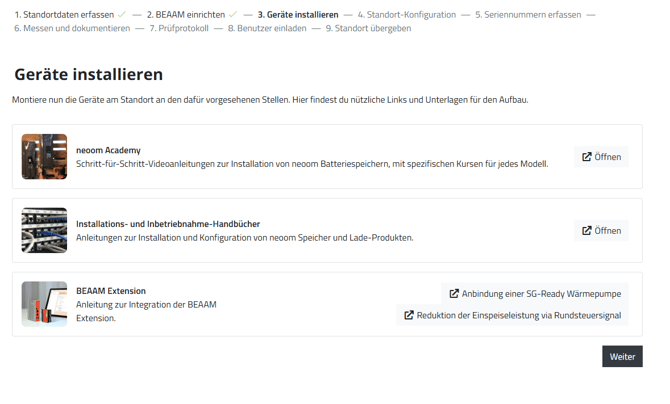Go to step 2 BEAAM einrichten

pos(185,15)
